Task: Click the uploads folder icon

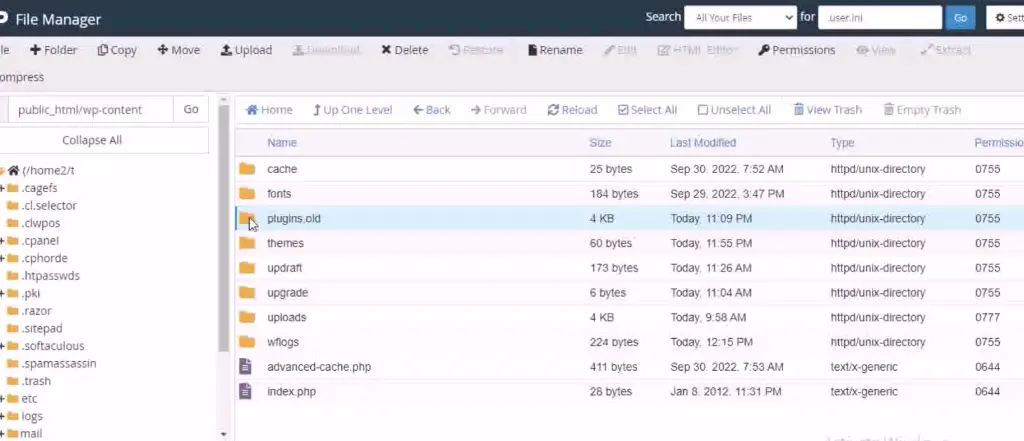Action: pyautogui.click(x=247, y=318)
